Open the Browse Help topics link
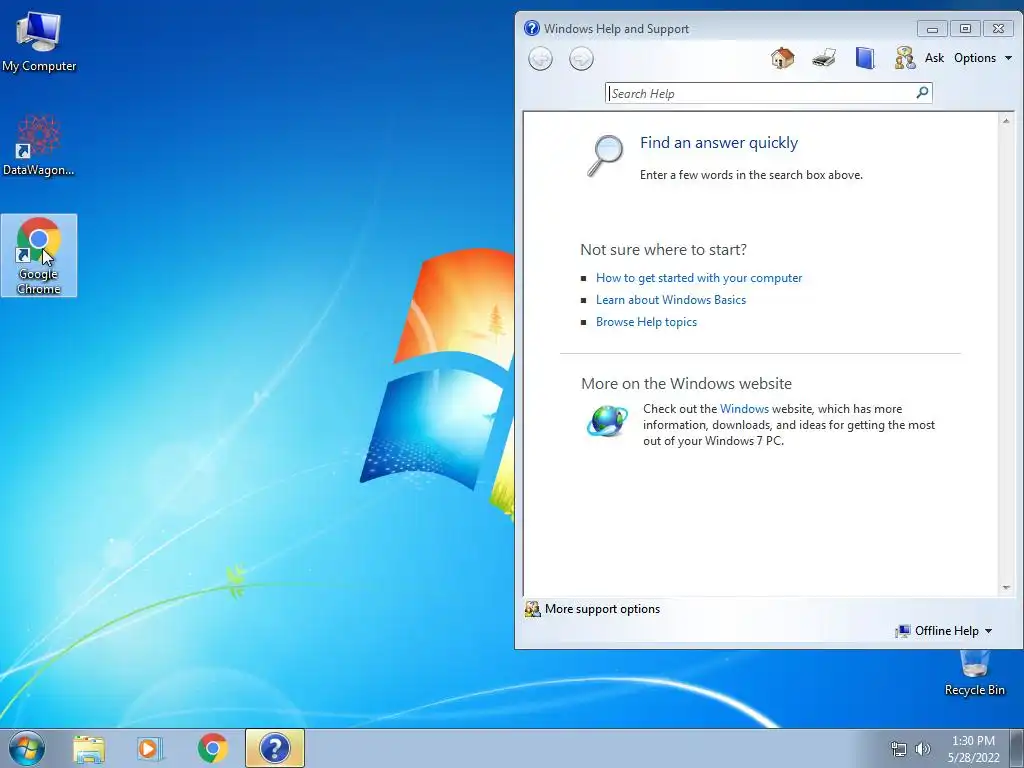 tap(646, 322)
